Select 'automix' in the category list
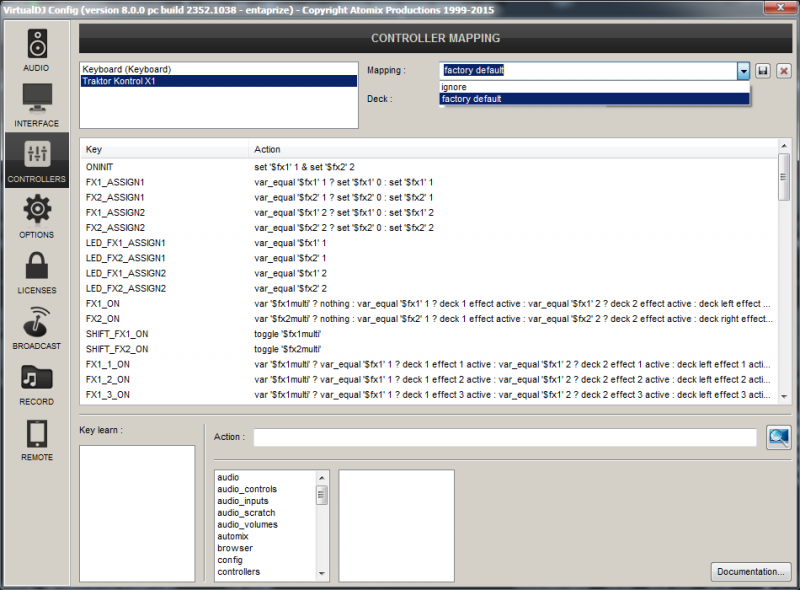The width and height of the screenshot is (800, 590). [266, 536]
